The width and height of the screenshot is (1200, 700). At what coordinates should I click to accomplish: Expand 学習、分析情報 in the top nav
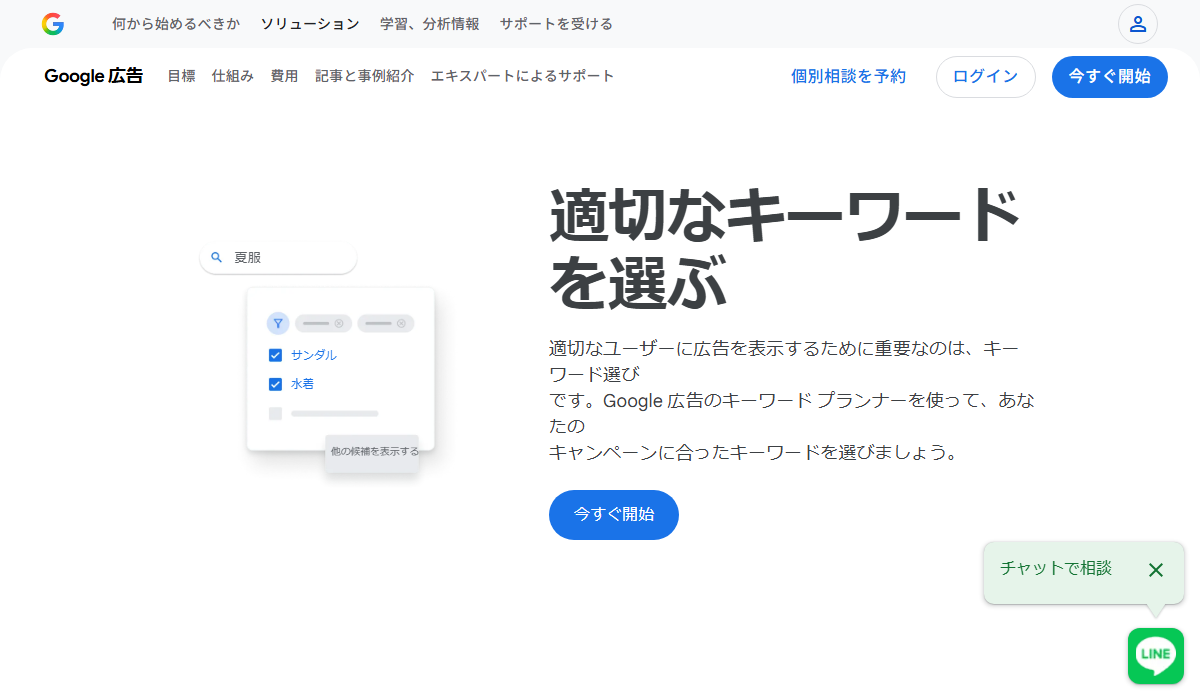pyautogui.click(x=429, y=24)
